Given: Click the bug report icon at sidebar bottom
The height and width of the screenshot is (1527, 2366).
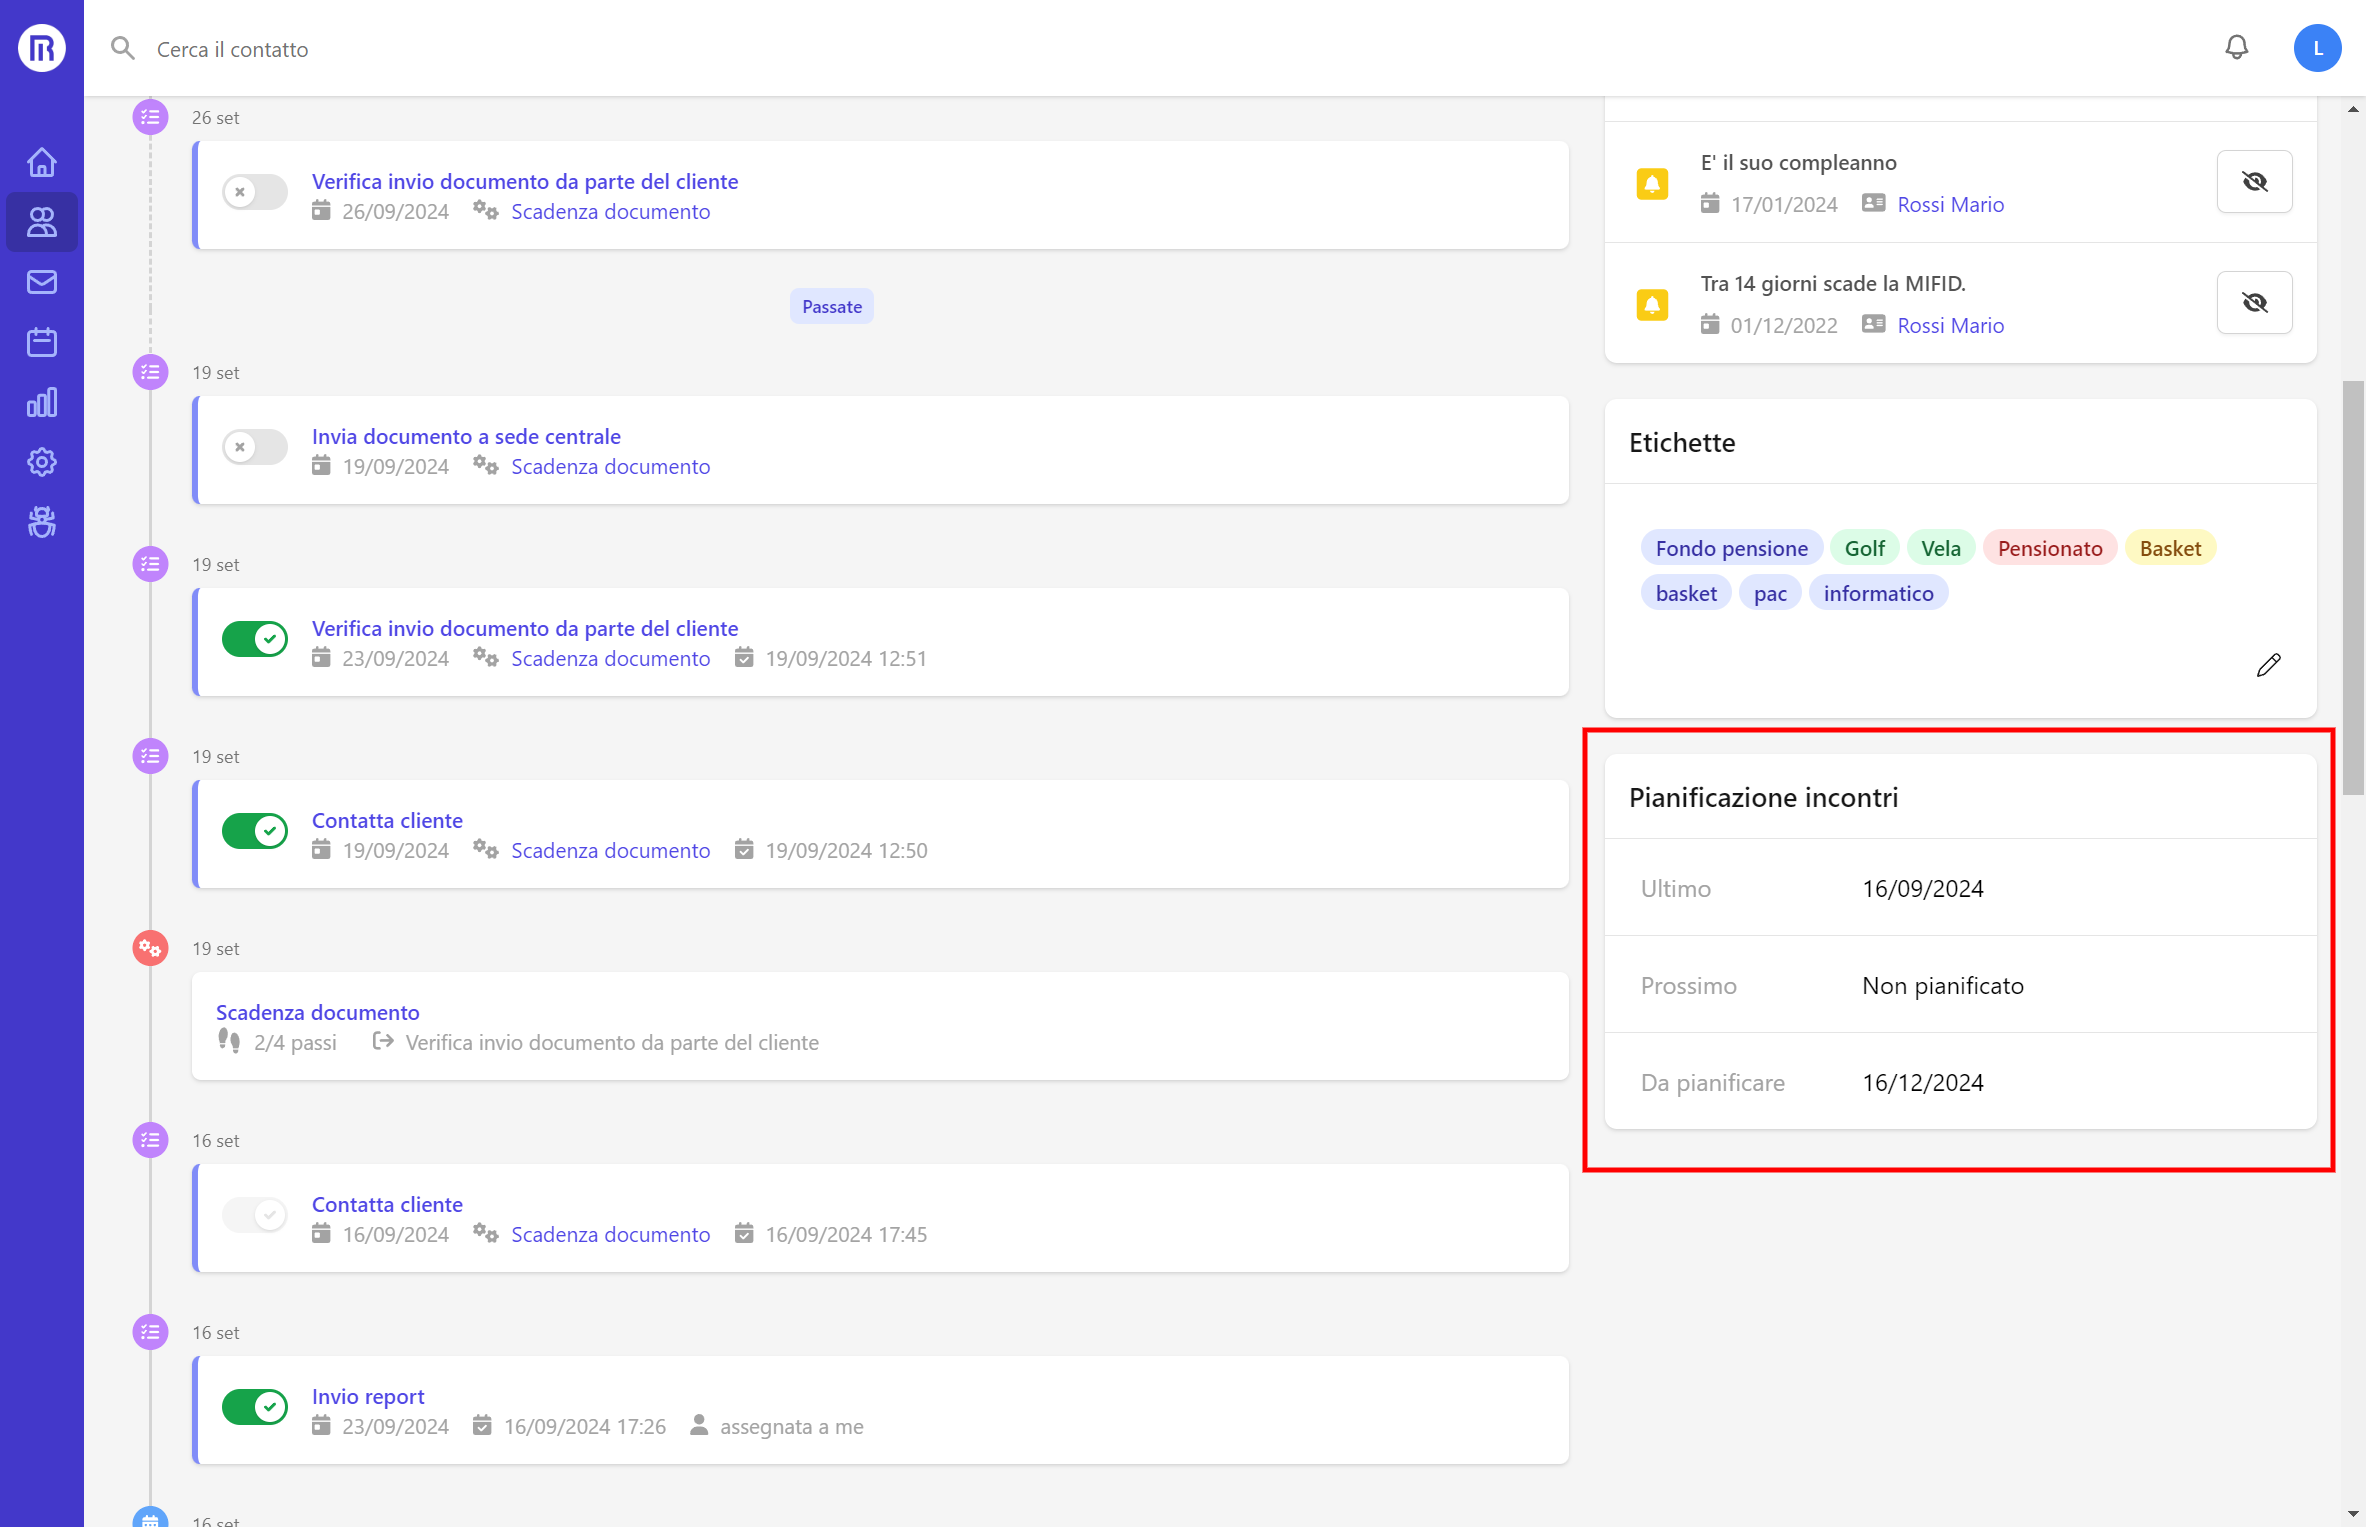Looking at the screenshot, I should pos(41,521).
